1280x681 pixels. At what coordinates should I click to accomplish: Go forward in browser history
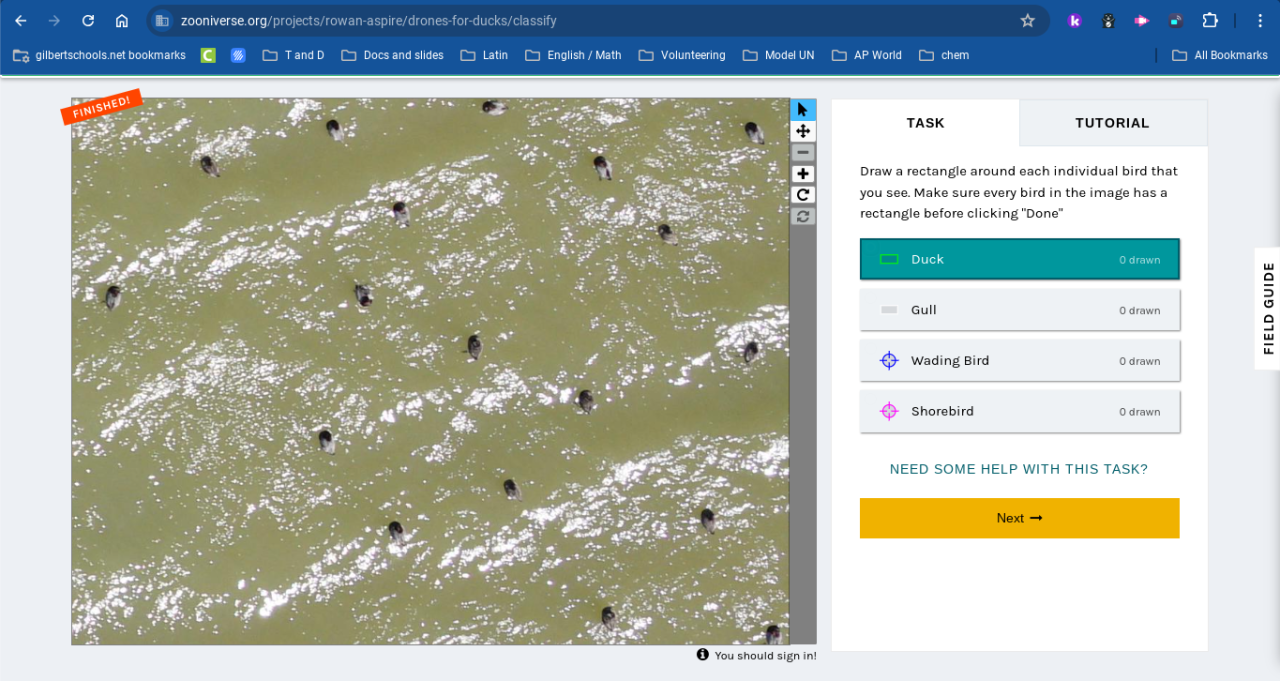coord(54,20)
